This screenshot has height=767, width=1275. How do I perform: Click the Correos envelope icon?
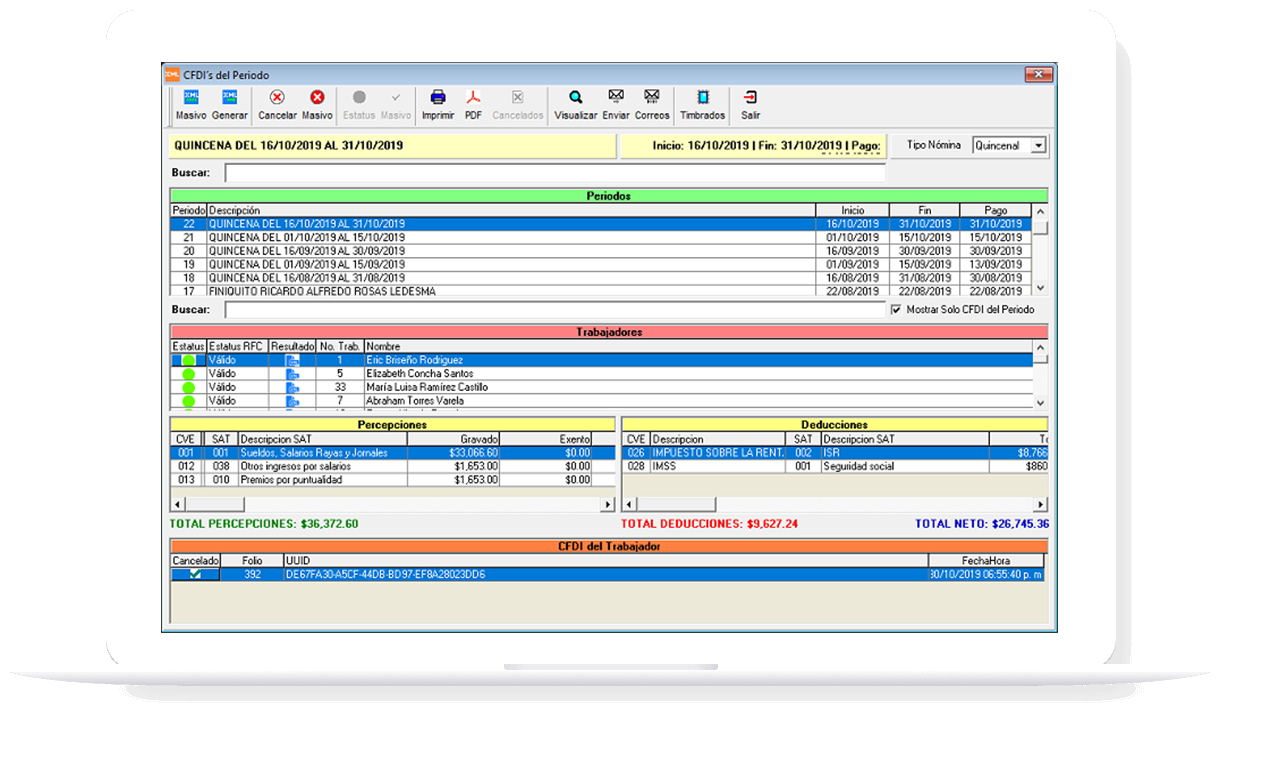coord(652,96)
